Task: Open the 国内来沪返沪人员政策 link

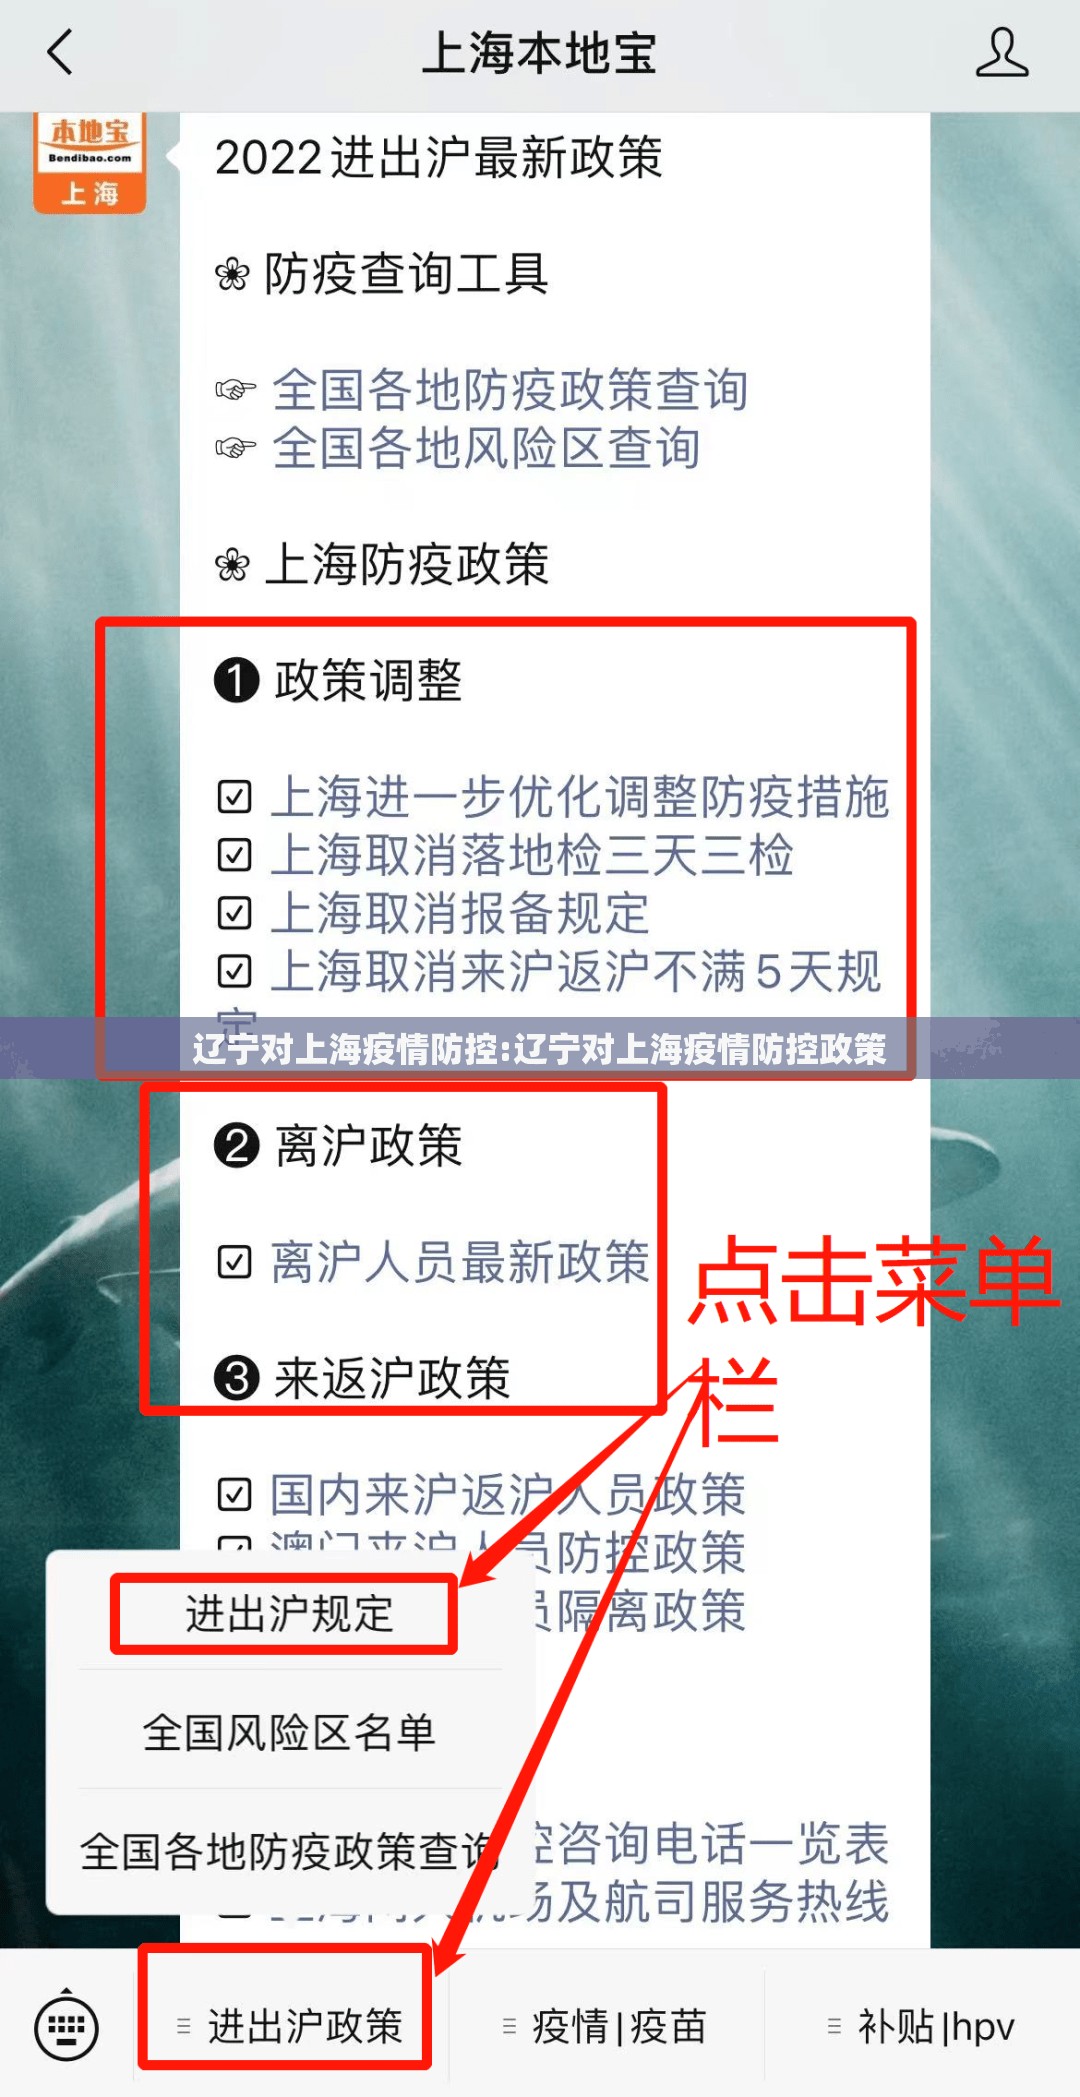Action: pos(508,1495)
